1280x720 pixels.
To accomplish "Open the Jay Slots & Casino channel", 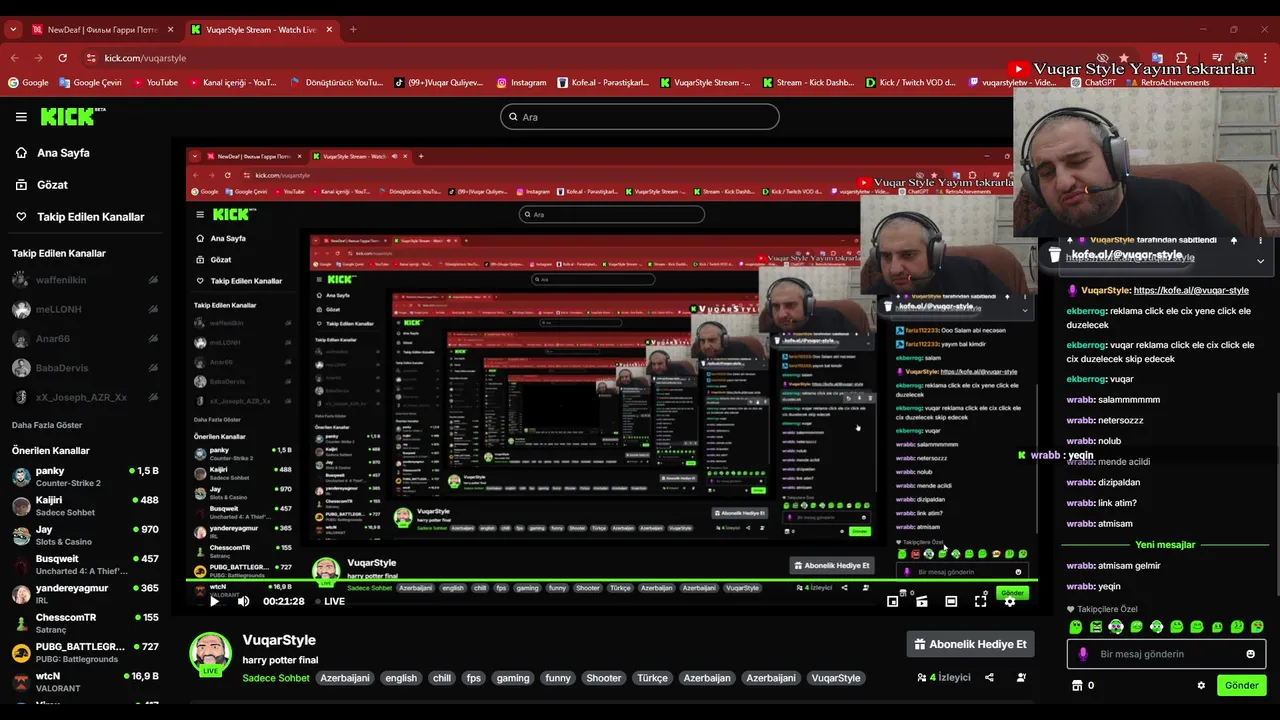I will [85, 535].
